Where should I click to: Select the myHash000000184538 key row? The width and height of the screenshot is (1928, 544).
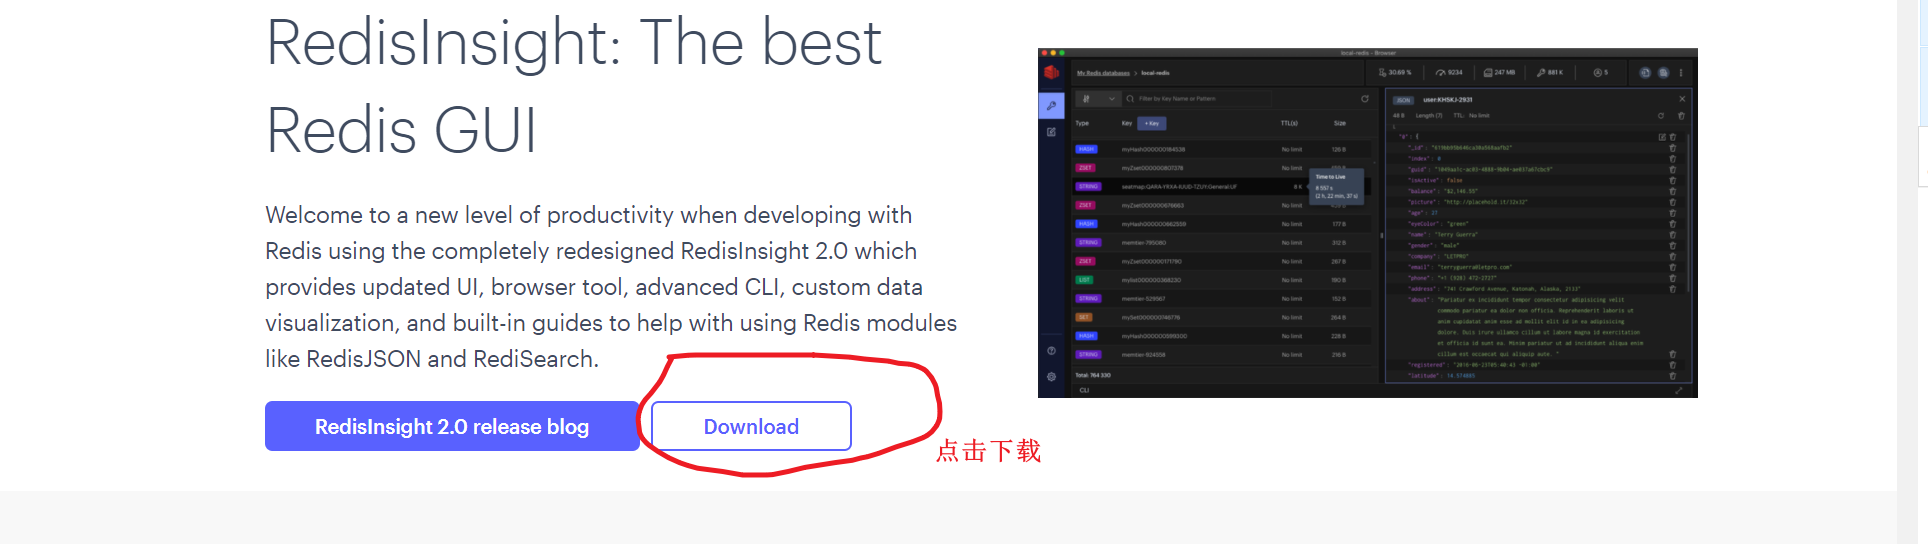pos(1223,149)
